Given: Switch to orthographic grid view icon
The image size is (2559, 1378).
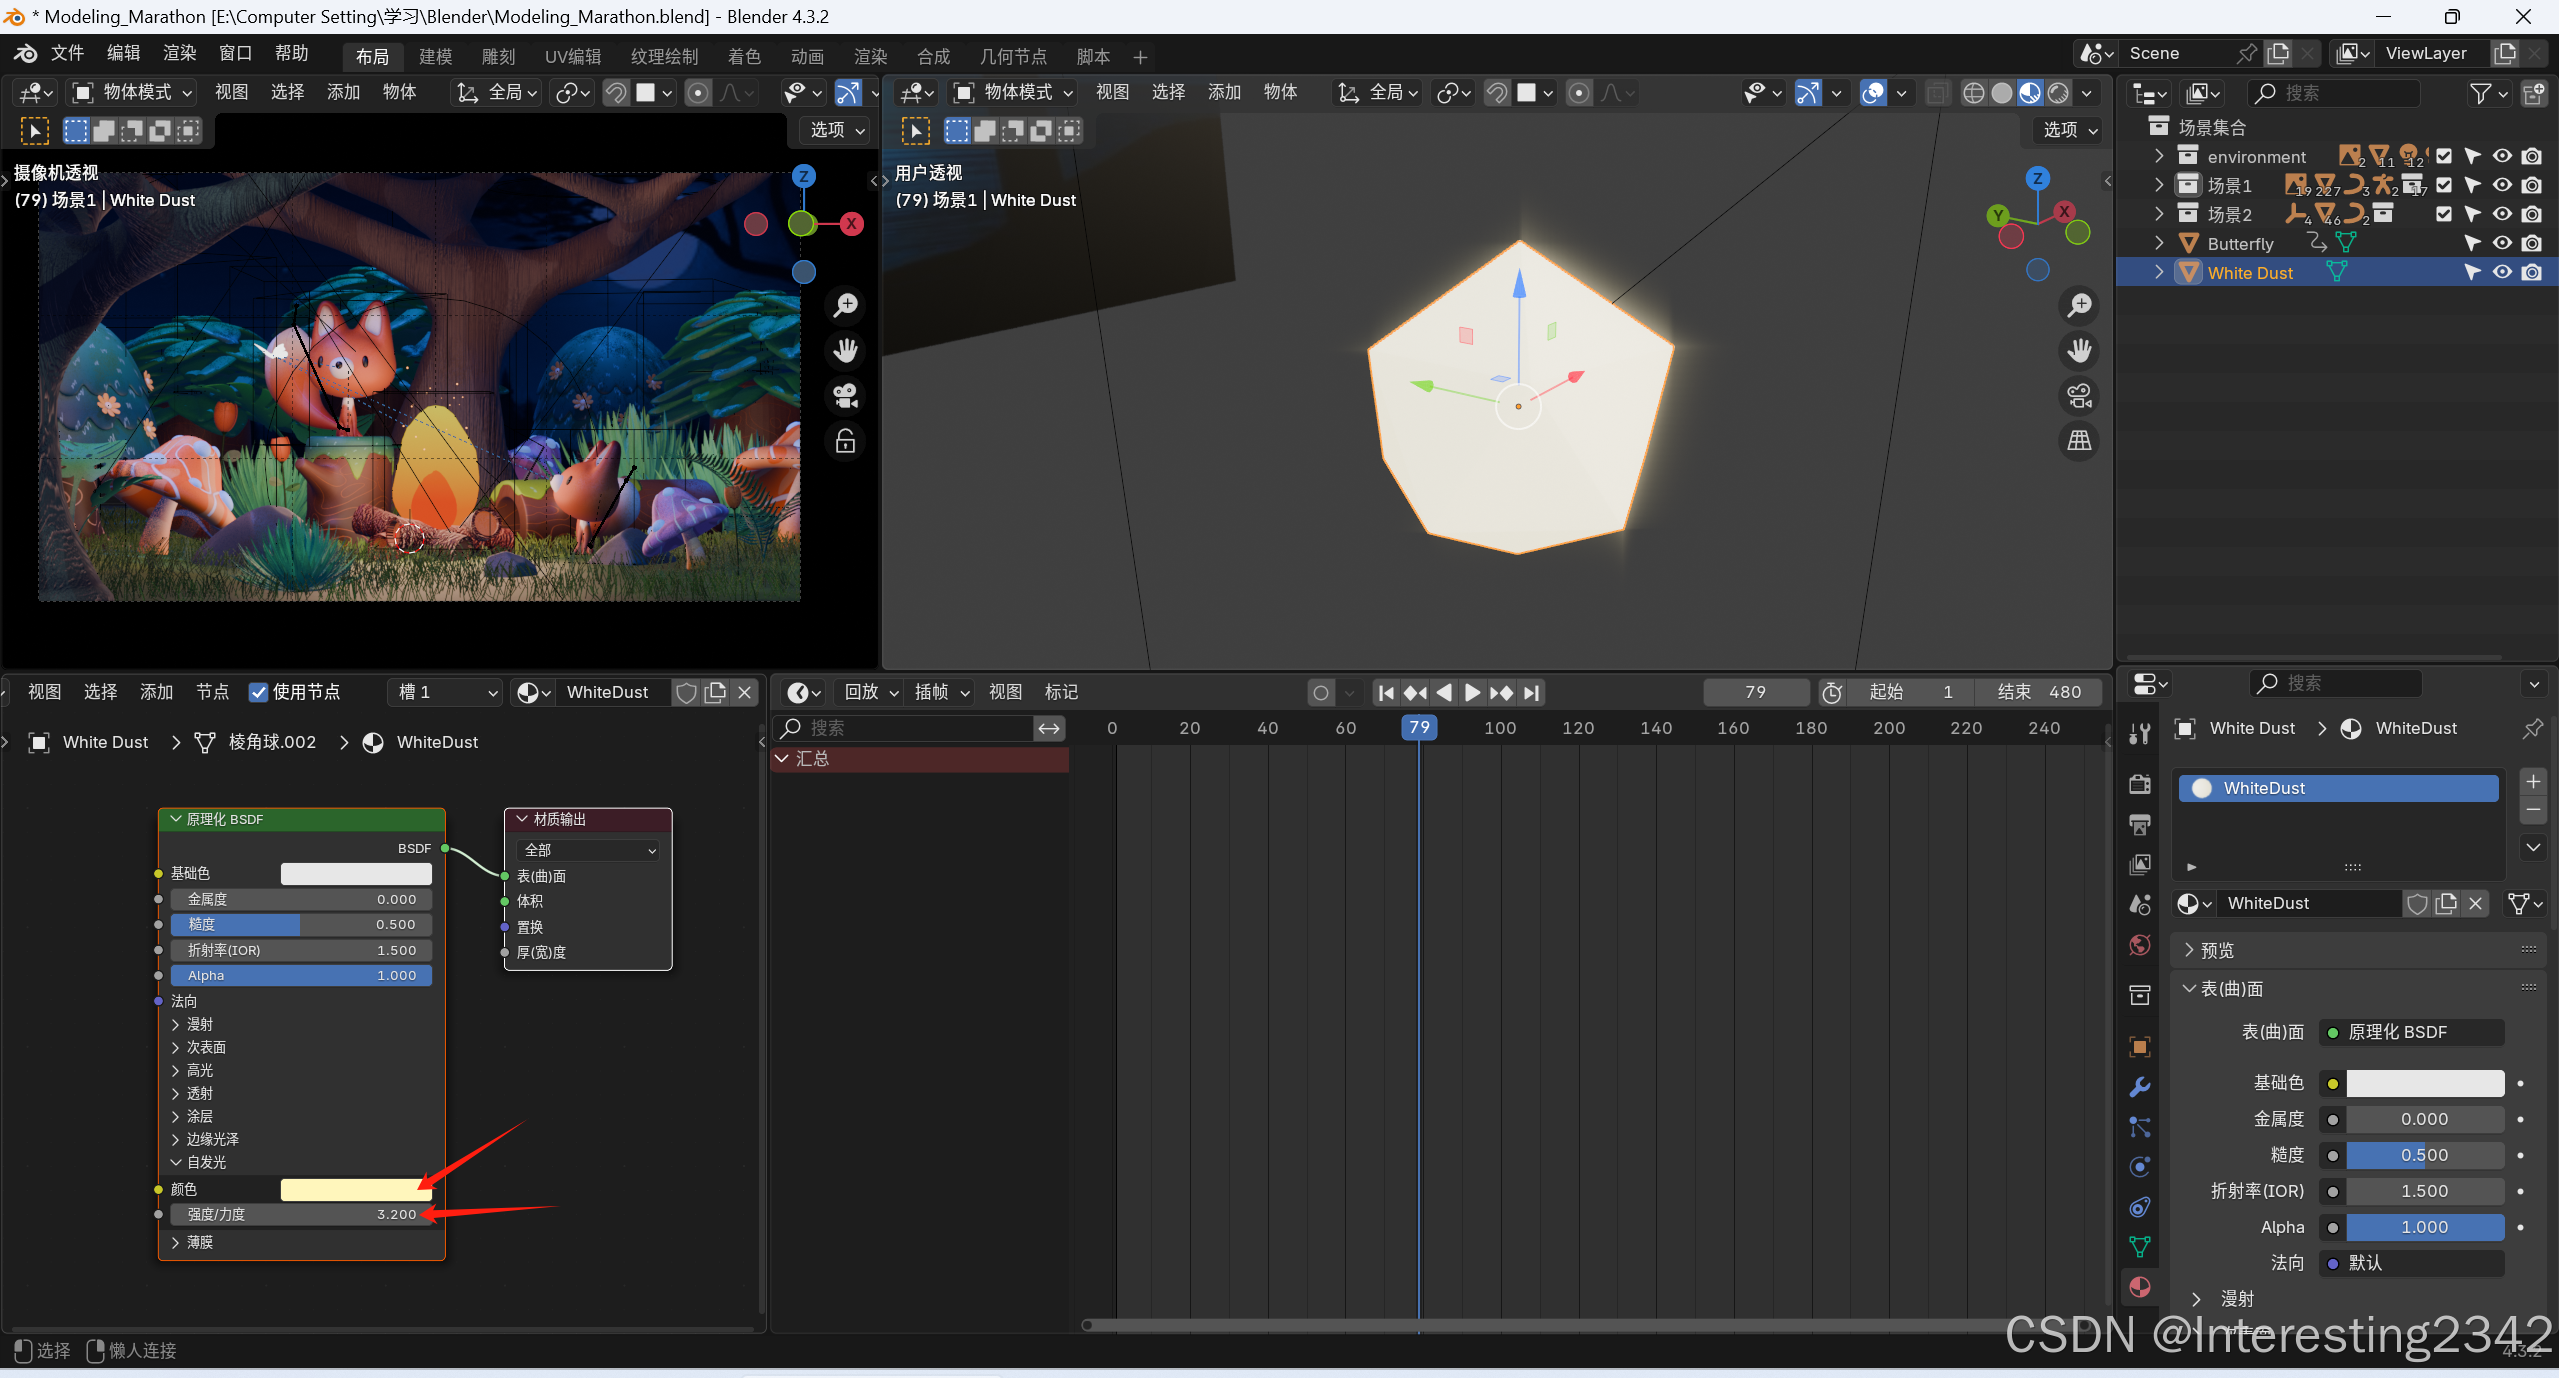Looking at the screenshot, I should [x=2080, y=441].
